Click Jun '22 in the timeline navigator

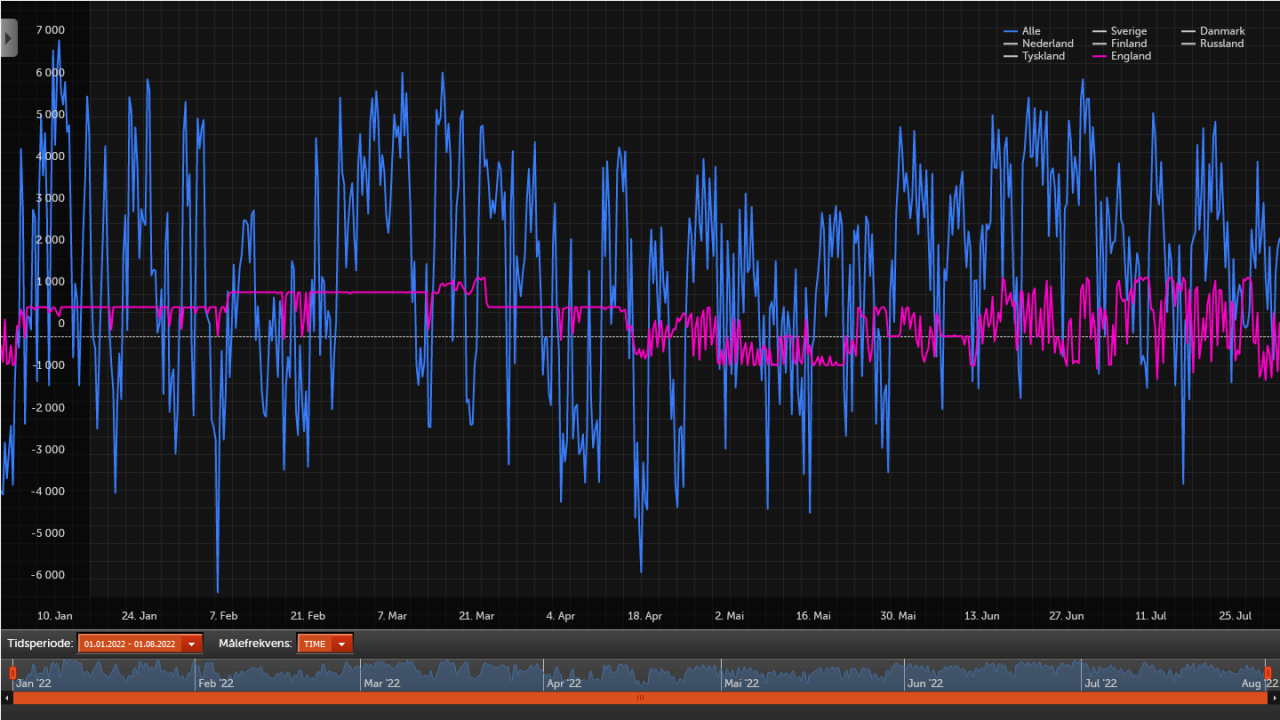[924, 684]
